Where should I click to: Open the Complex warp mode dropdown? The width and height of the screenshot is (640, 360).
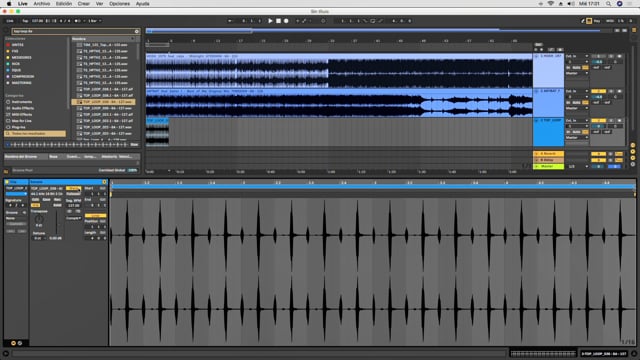[73, 218]
